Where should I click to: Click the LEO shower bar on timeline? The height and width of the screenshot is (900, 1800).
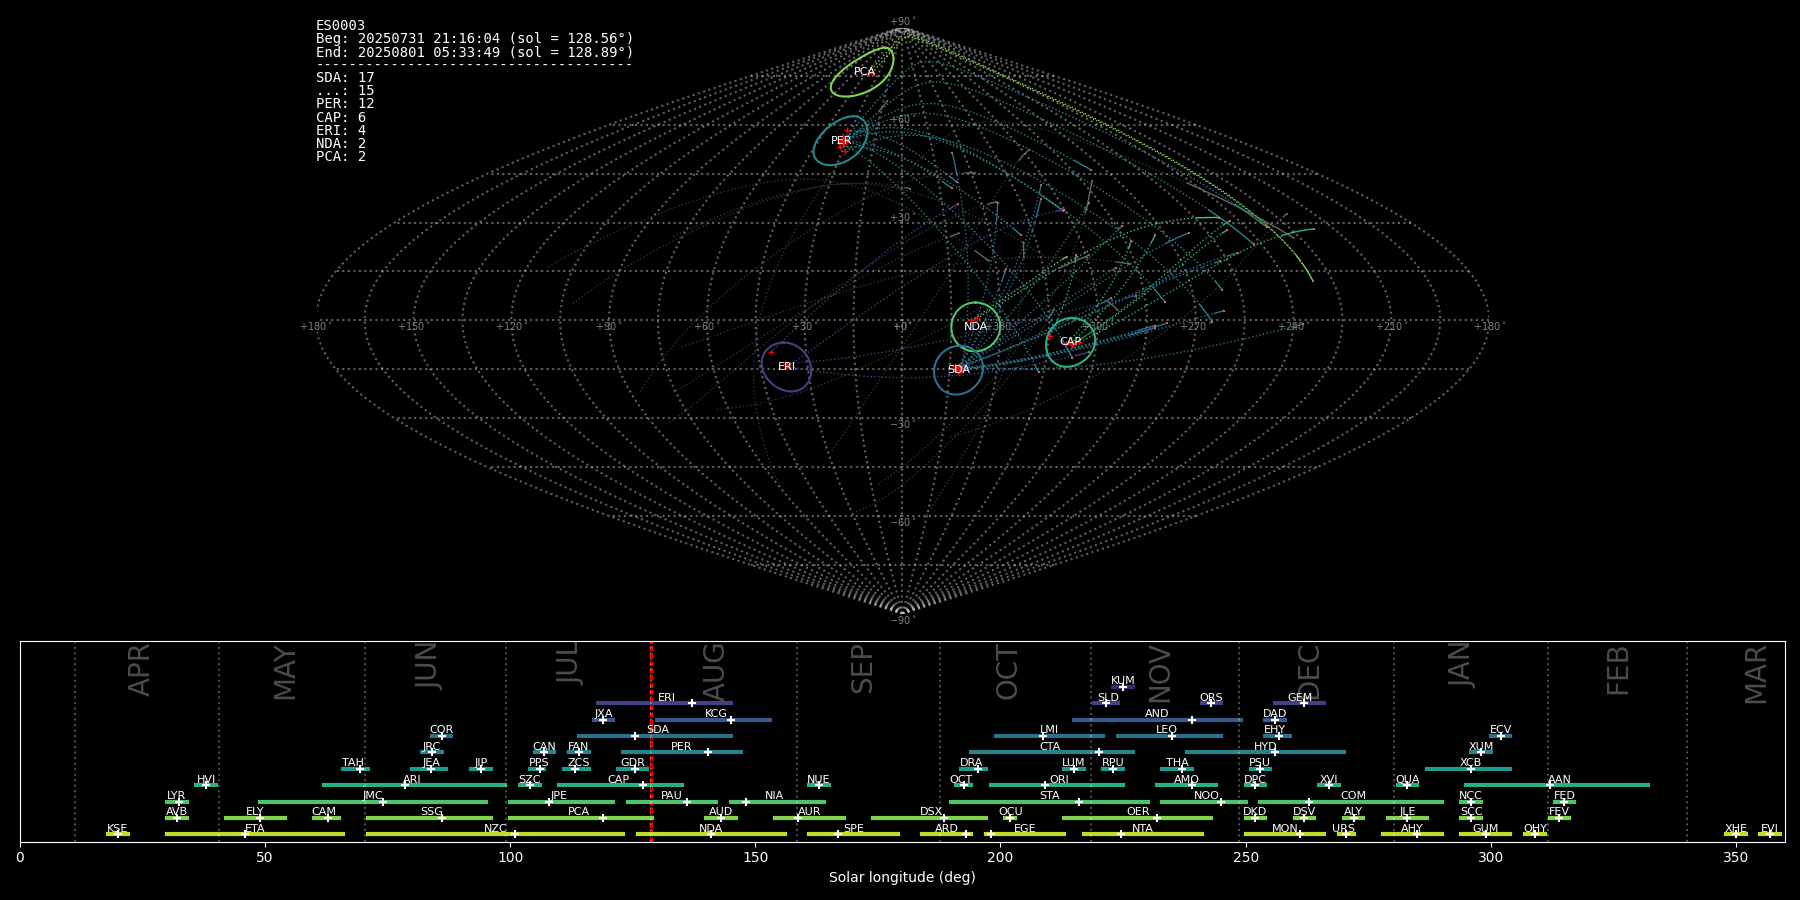tap(1169, 736)
